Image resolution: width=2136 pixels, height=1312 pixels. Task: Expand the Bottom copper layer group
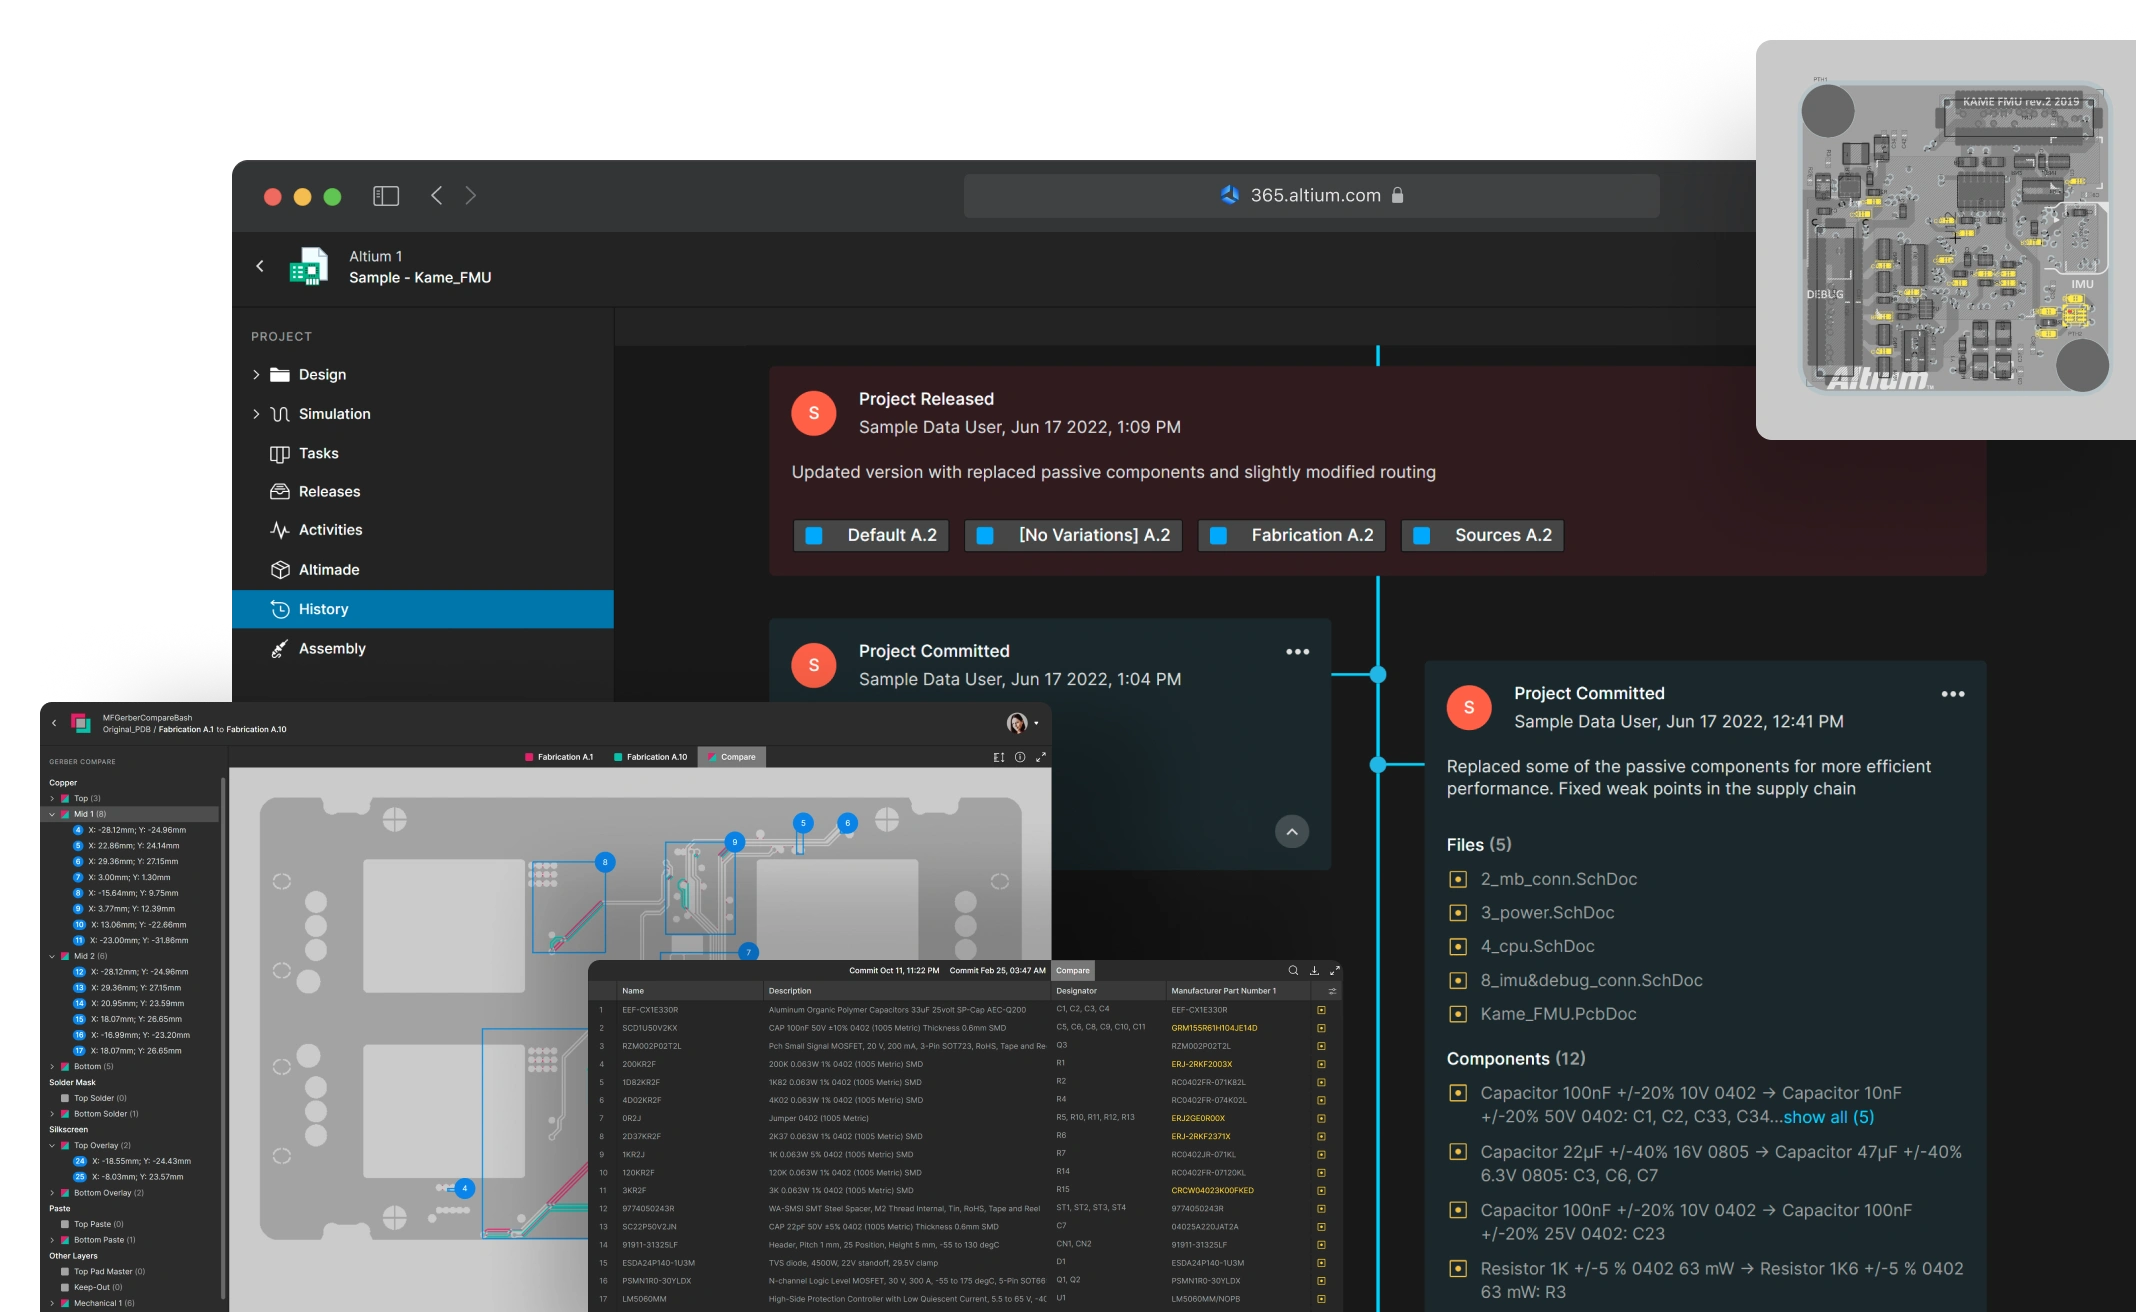point(52,1066)
